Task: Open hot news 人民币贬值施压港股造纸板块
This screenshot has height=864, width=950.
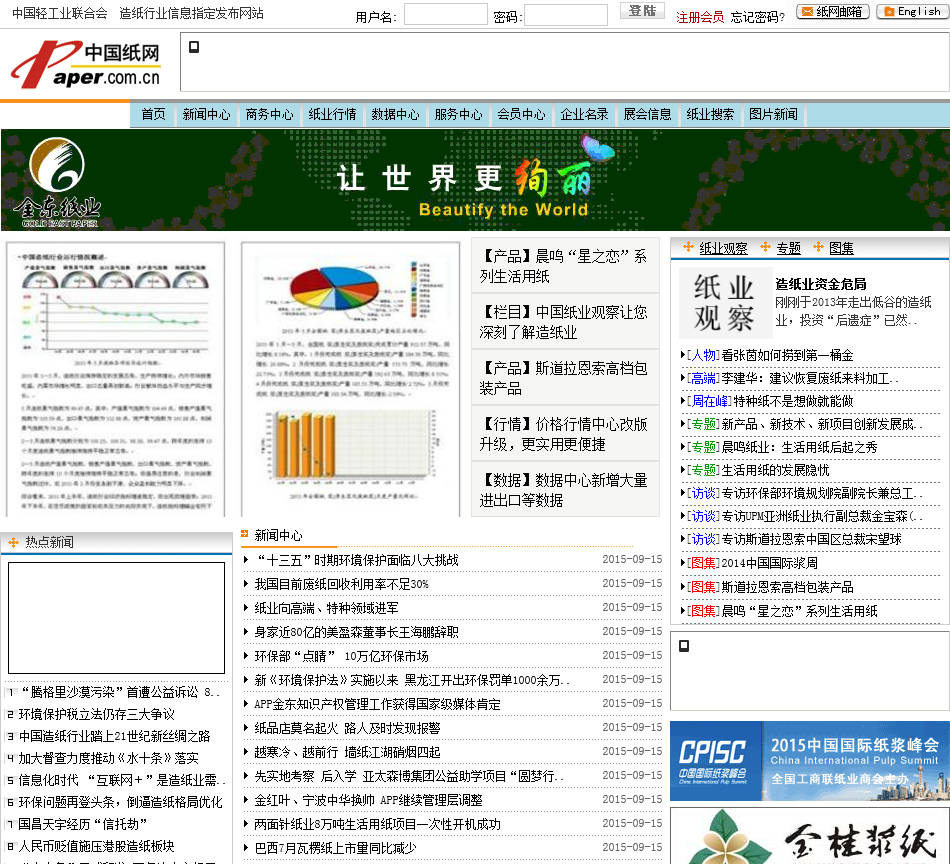Action: tap(96, 846)
